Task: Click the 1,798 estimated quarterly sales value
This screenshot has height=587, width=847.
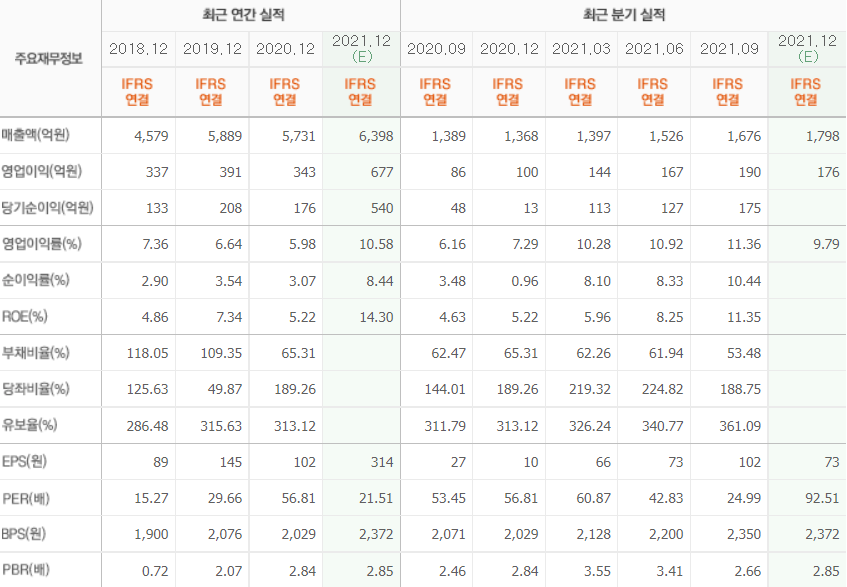Action: pyautogui.click(x=823, y=136)
